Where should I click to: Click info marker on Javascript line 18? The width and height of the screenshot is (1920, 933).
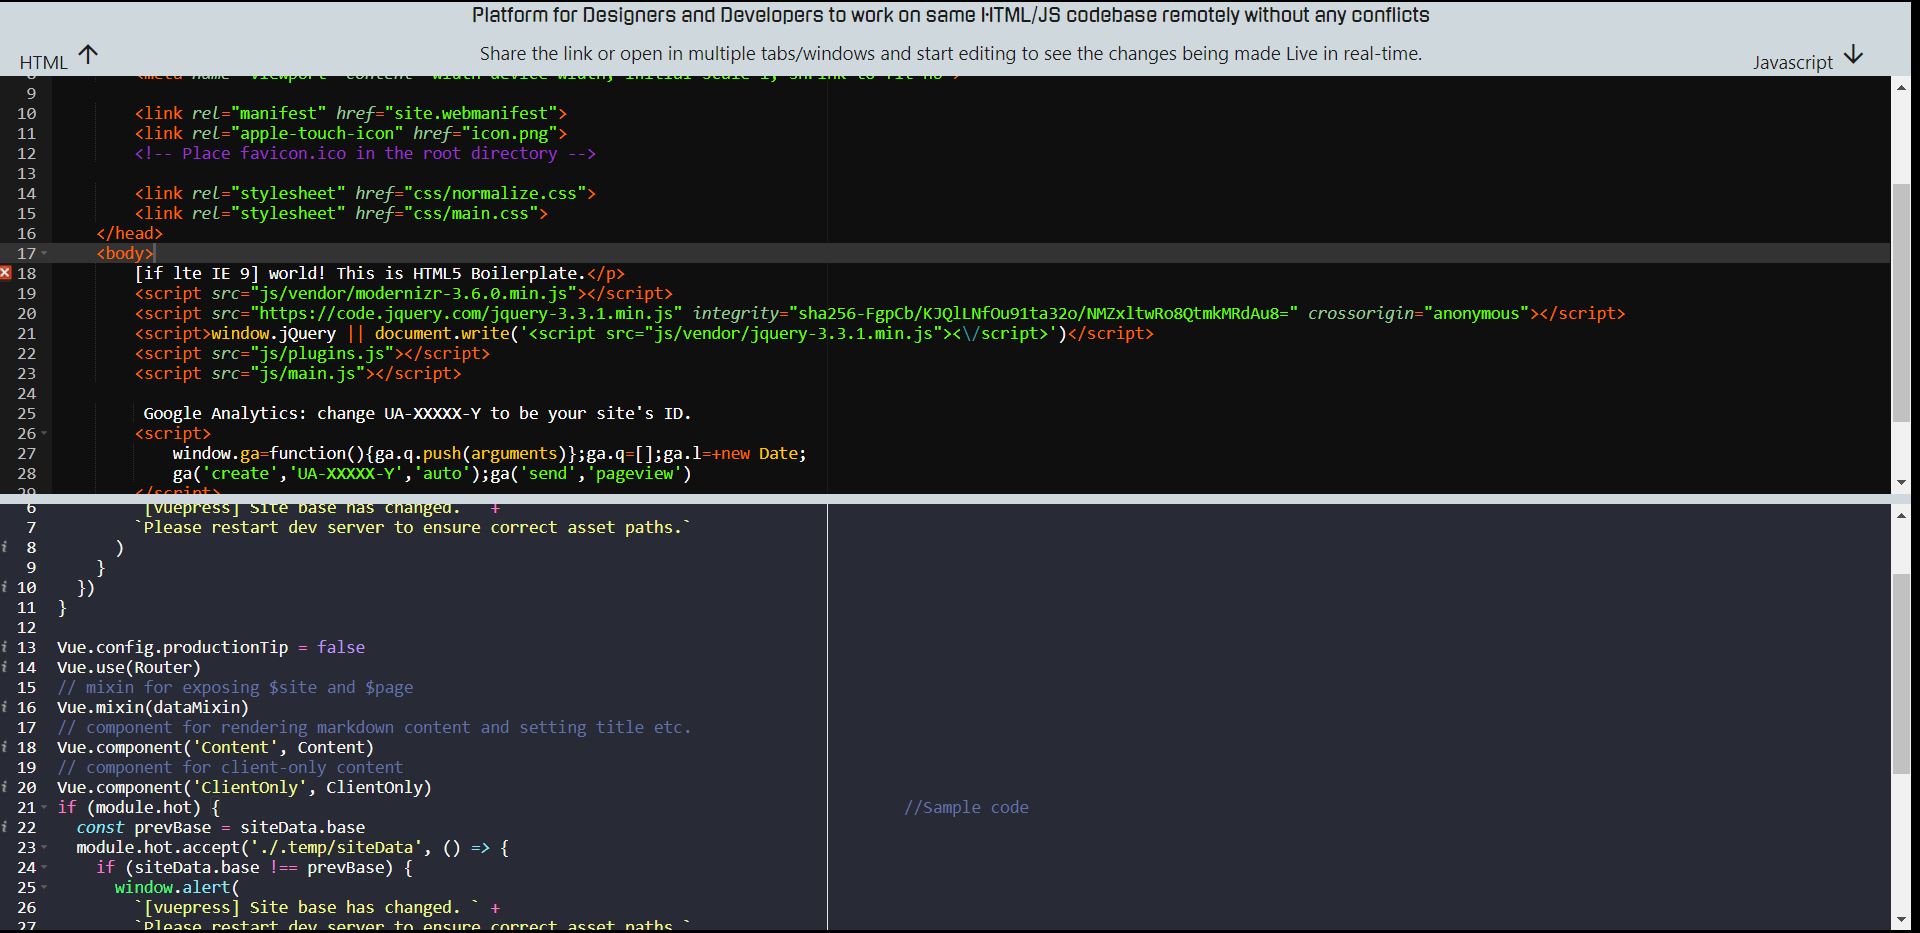(x=5, y=747)
